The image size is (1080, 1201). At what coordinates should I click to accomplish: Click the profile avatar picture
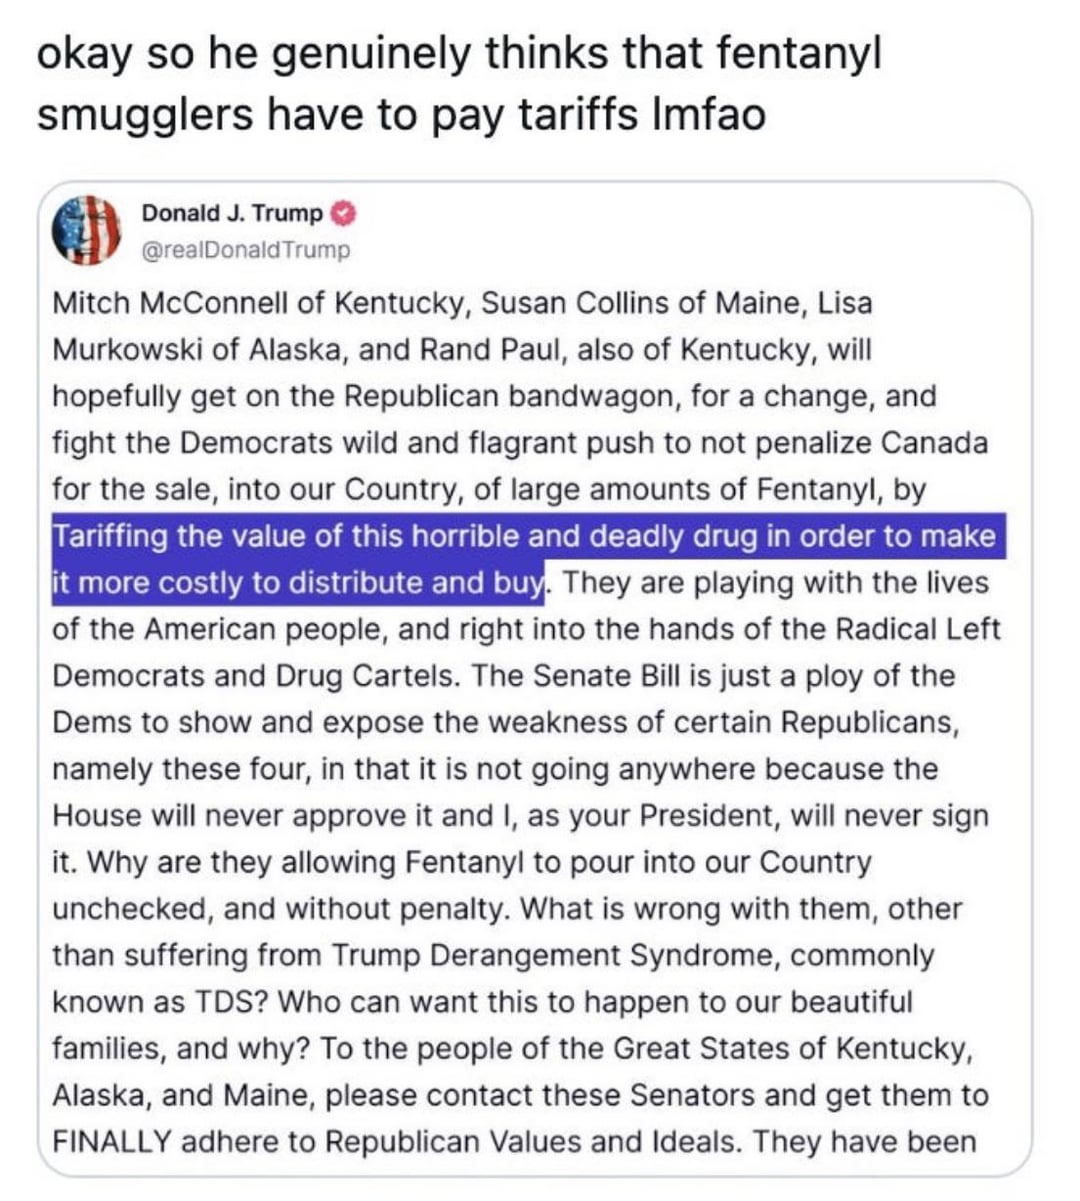(x=86, y=230)
